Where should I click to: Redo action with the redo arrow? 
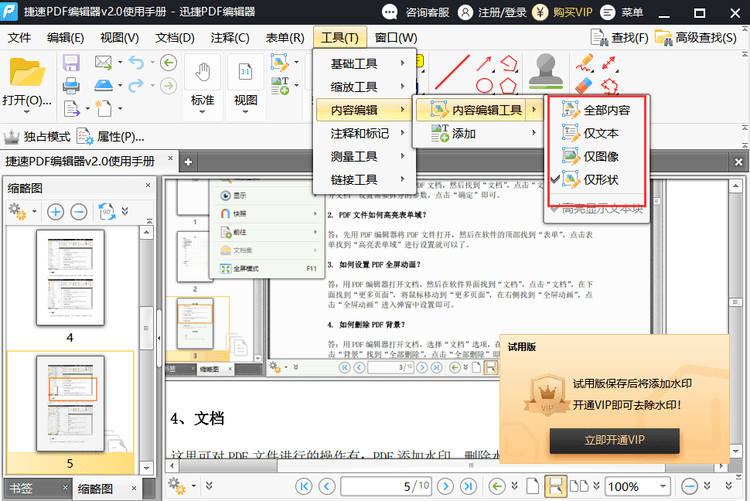coord(136,86)
